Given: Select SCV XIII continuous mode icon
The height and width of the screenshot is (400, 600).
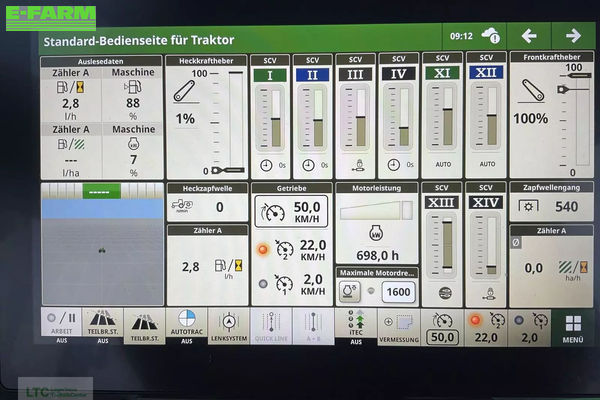Looking at the screenshot, I should pos(445,293).
